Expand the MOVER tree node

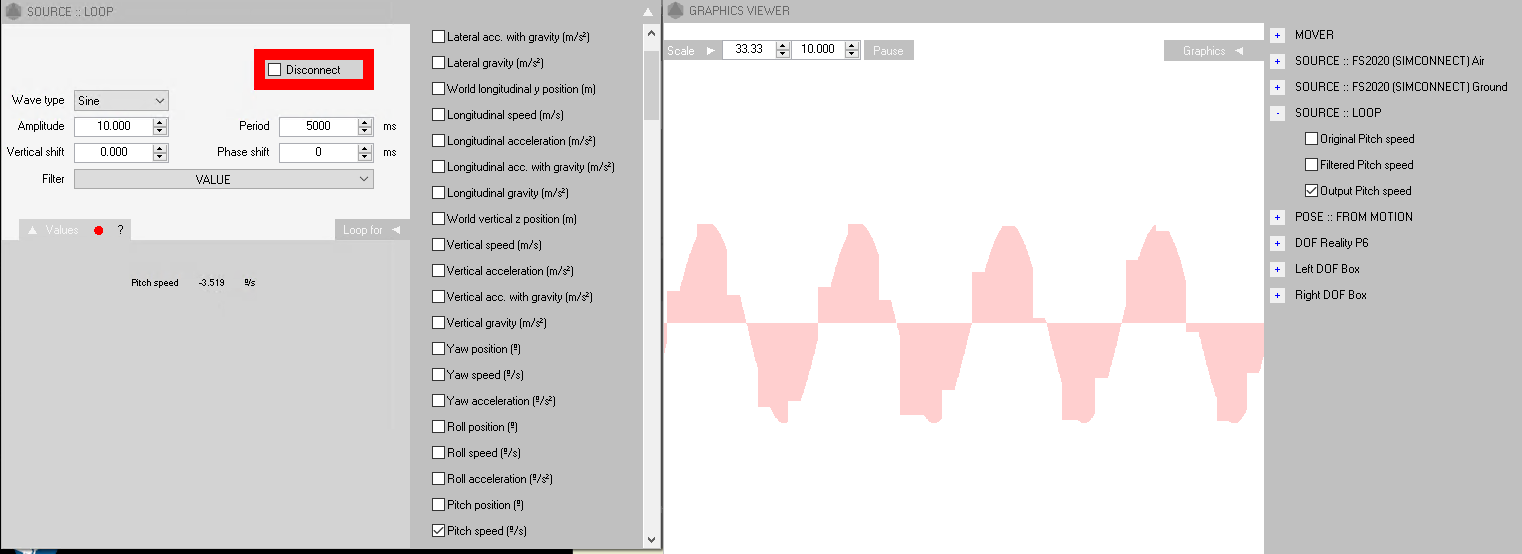point(1278,35)
